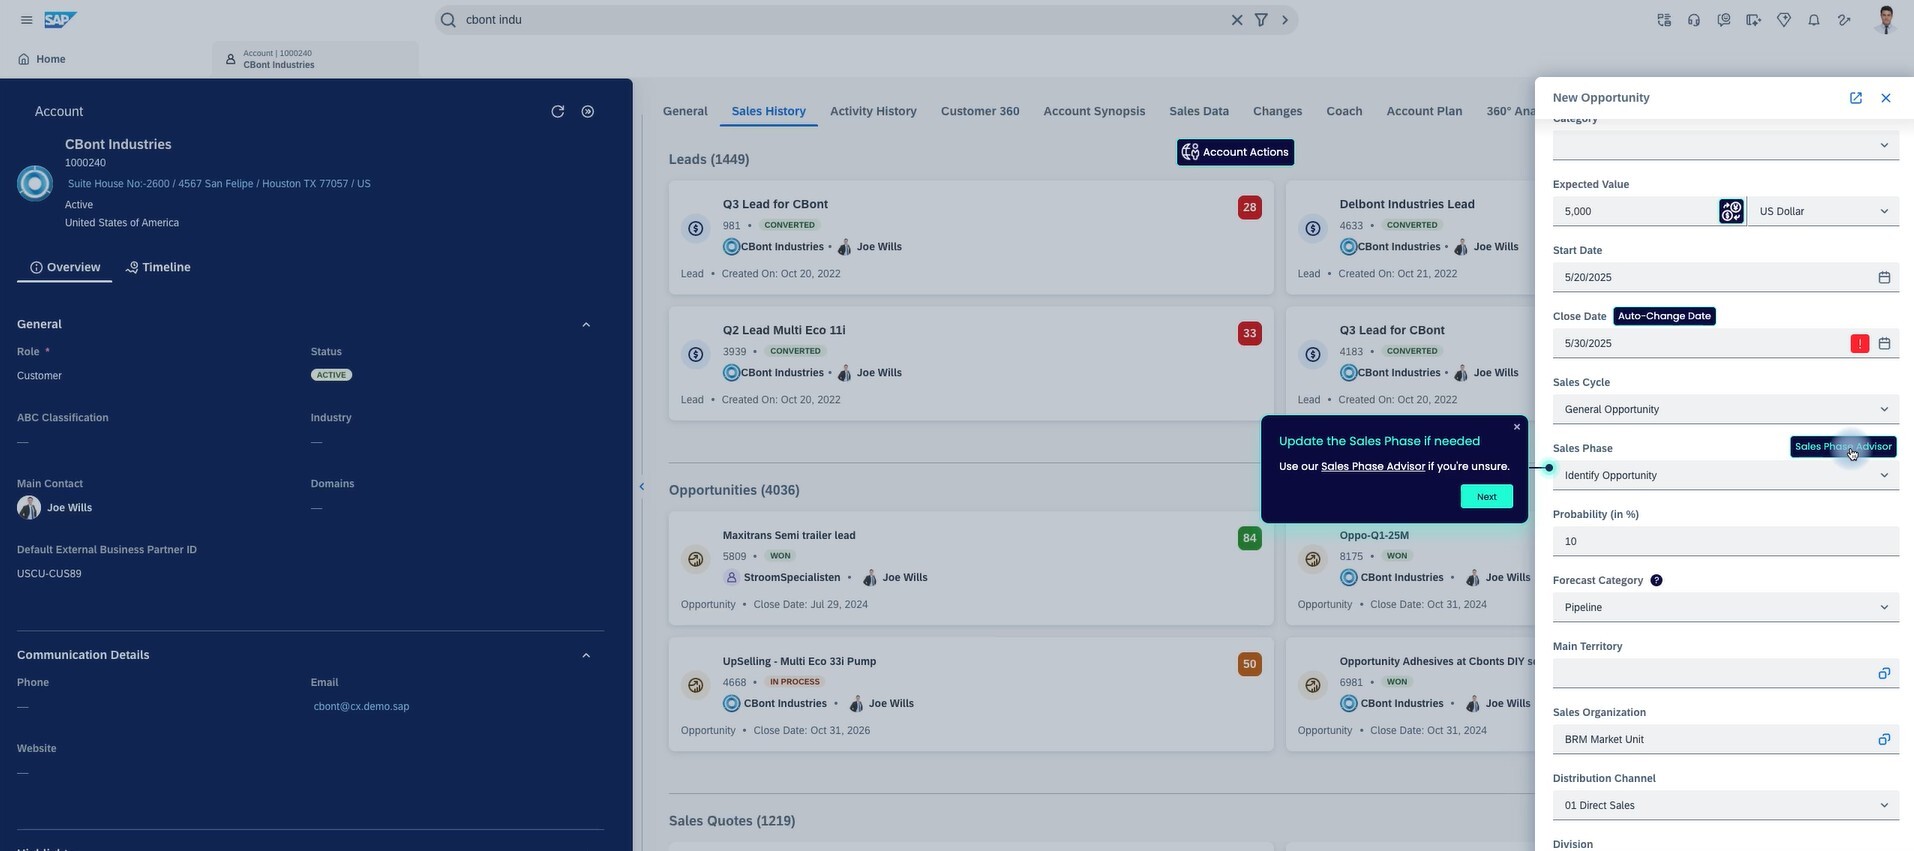Viewport: 1914px width, 851px height.
Task: Follow the Sales Phase Advisor link in popup
Action: (x=1372, y=467)
